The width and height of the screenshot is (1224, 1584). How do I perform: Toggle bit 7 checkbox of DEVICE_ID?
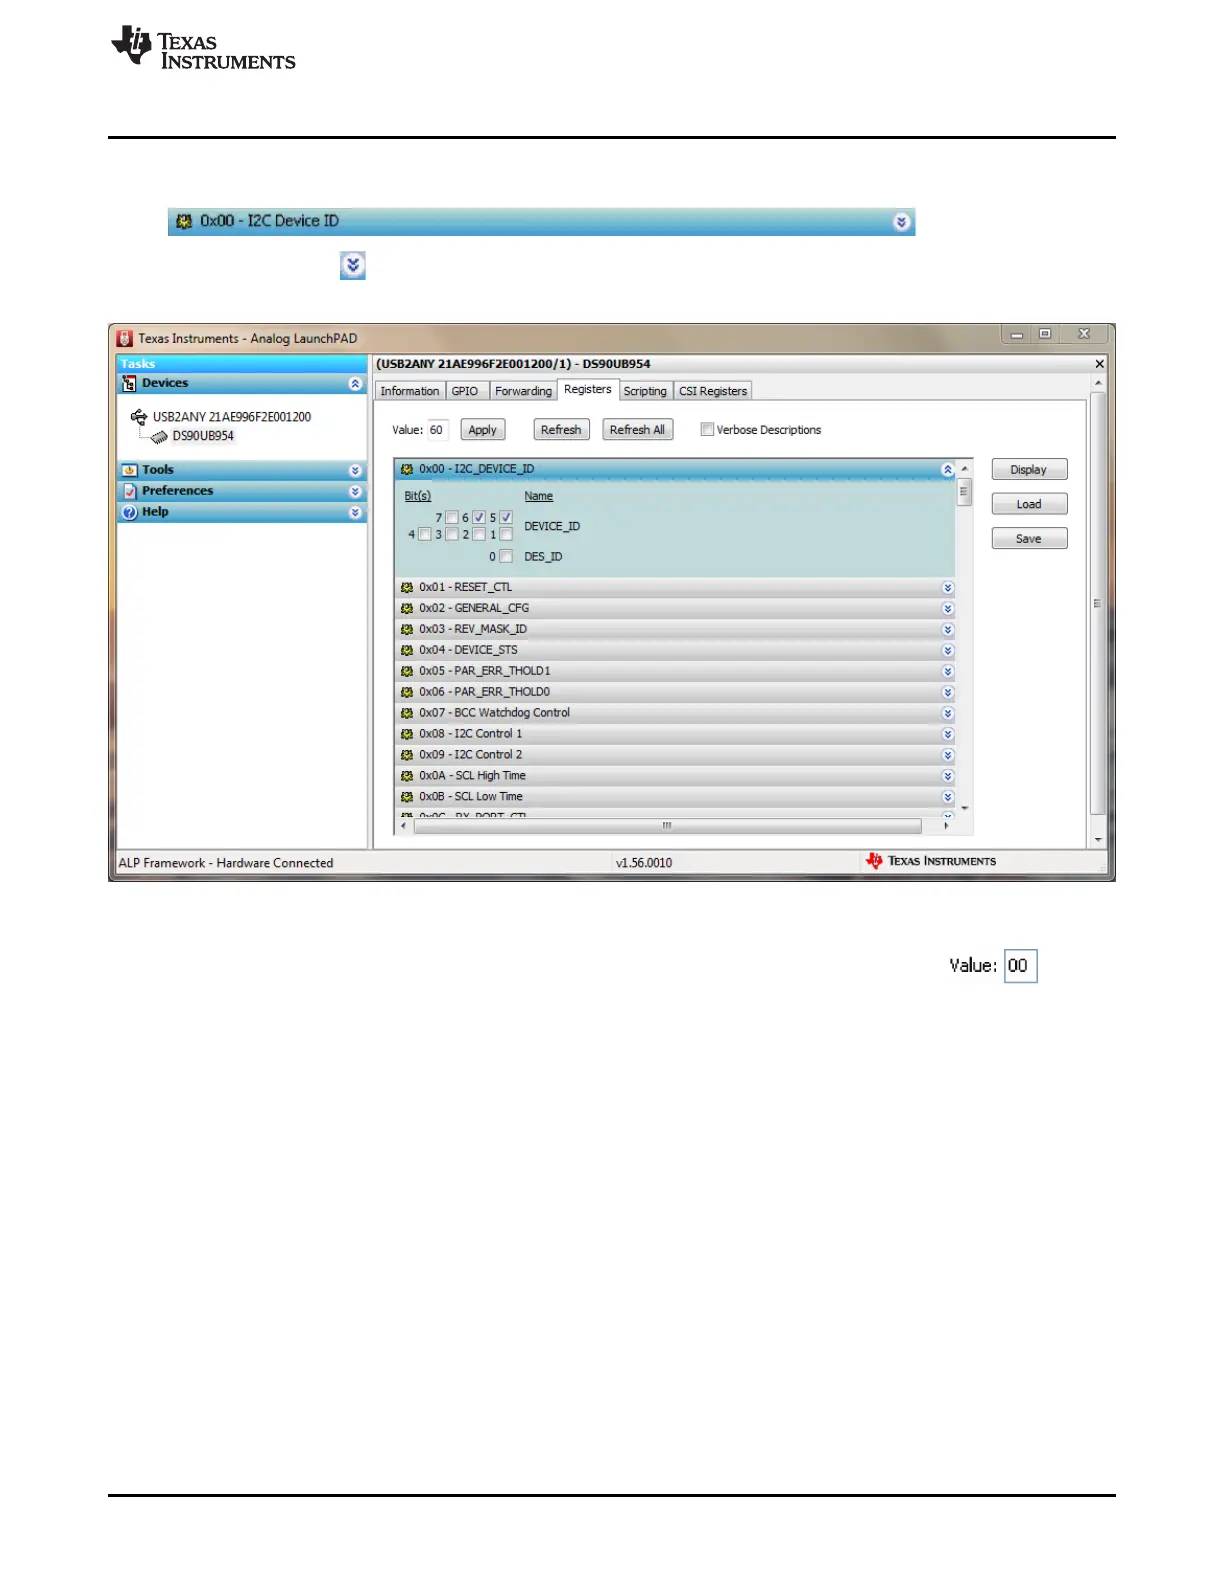(452, 517)
